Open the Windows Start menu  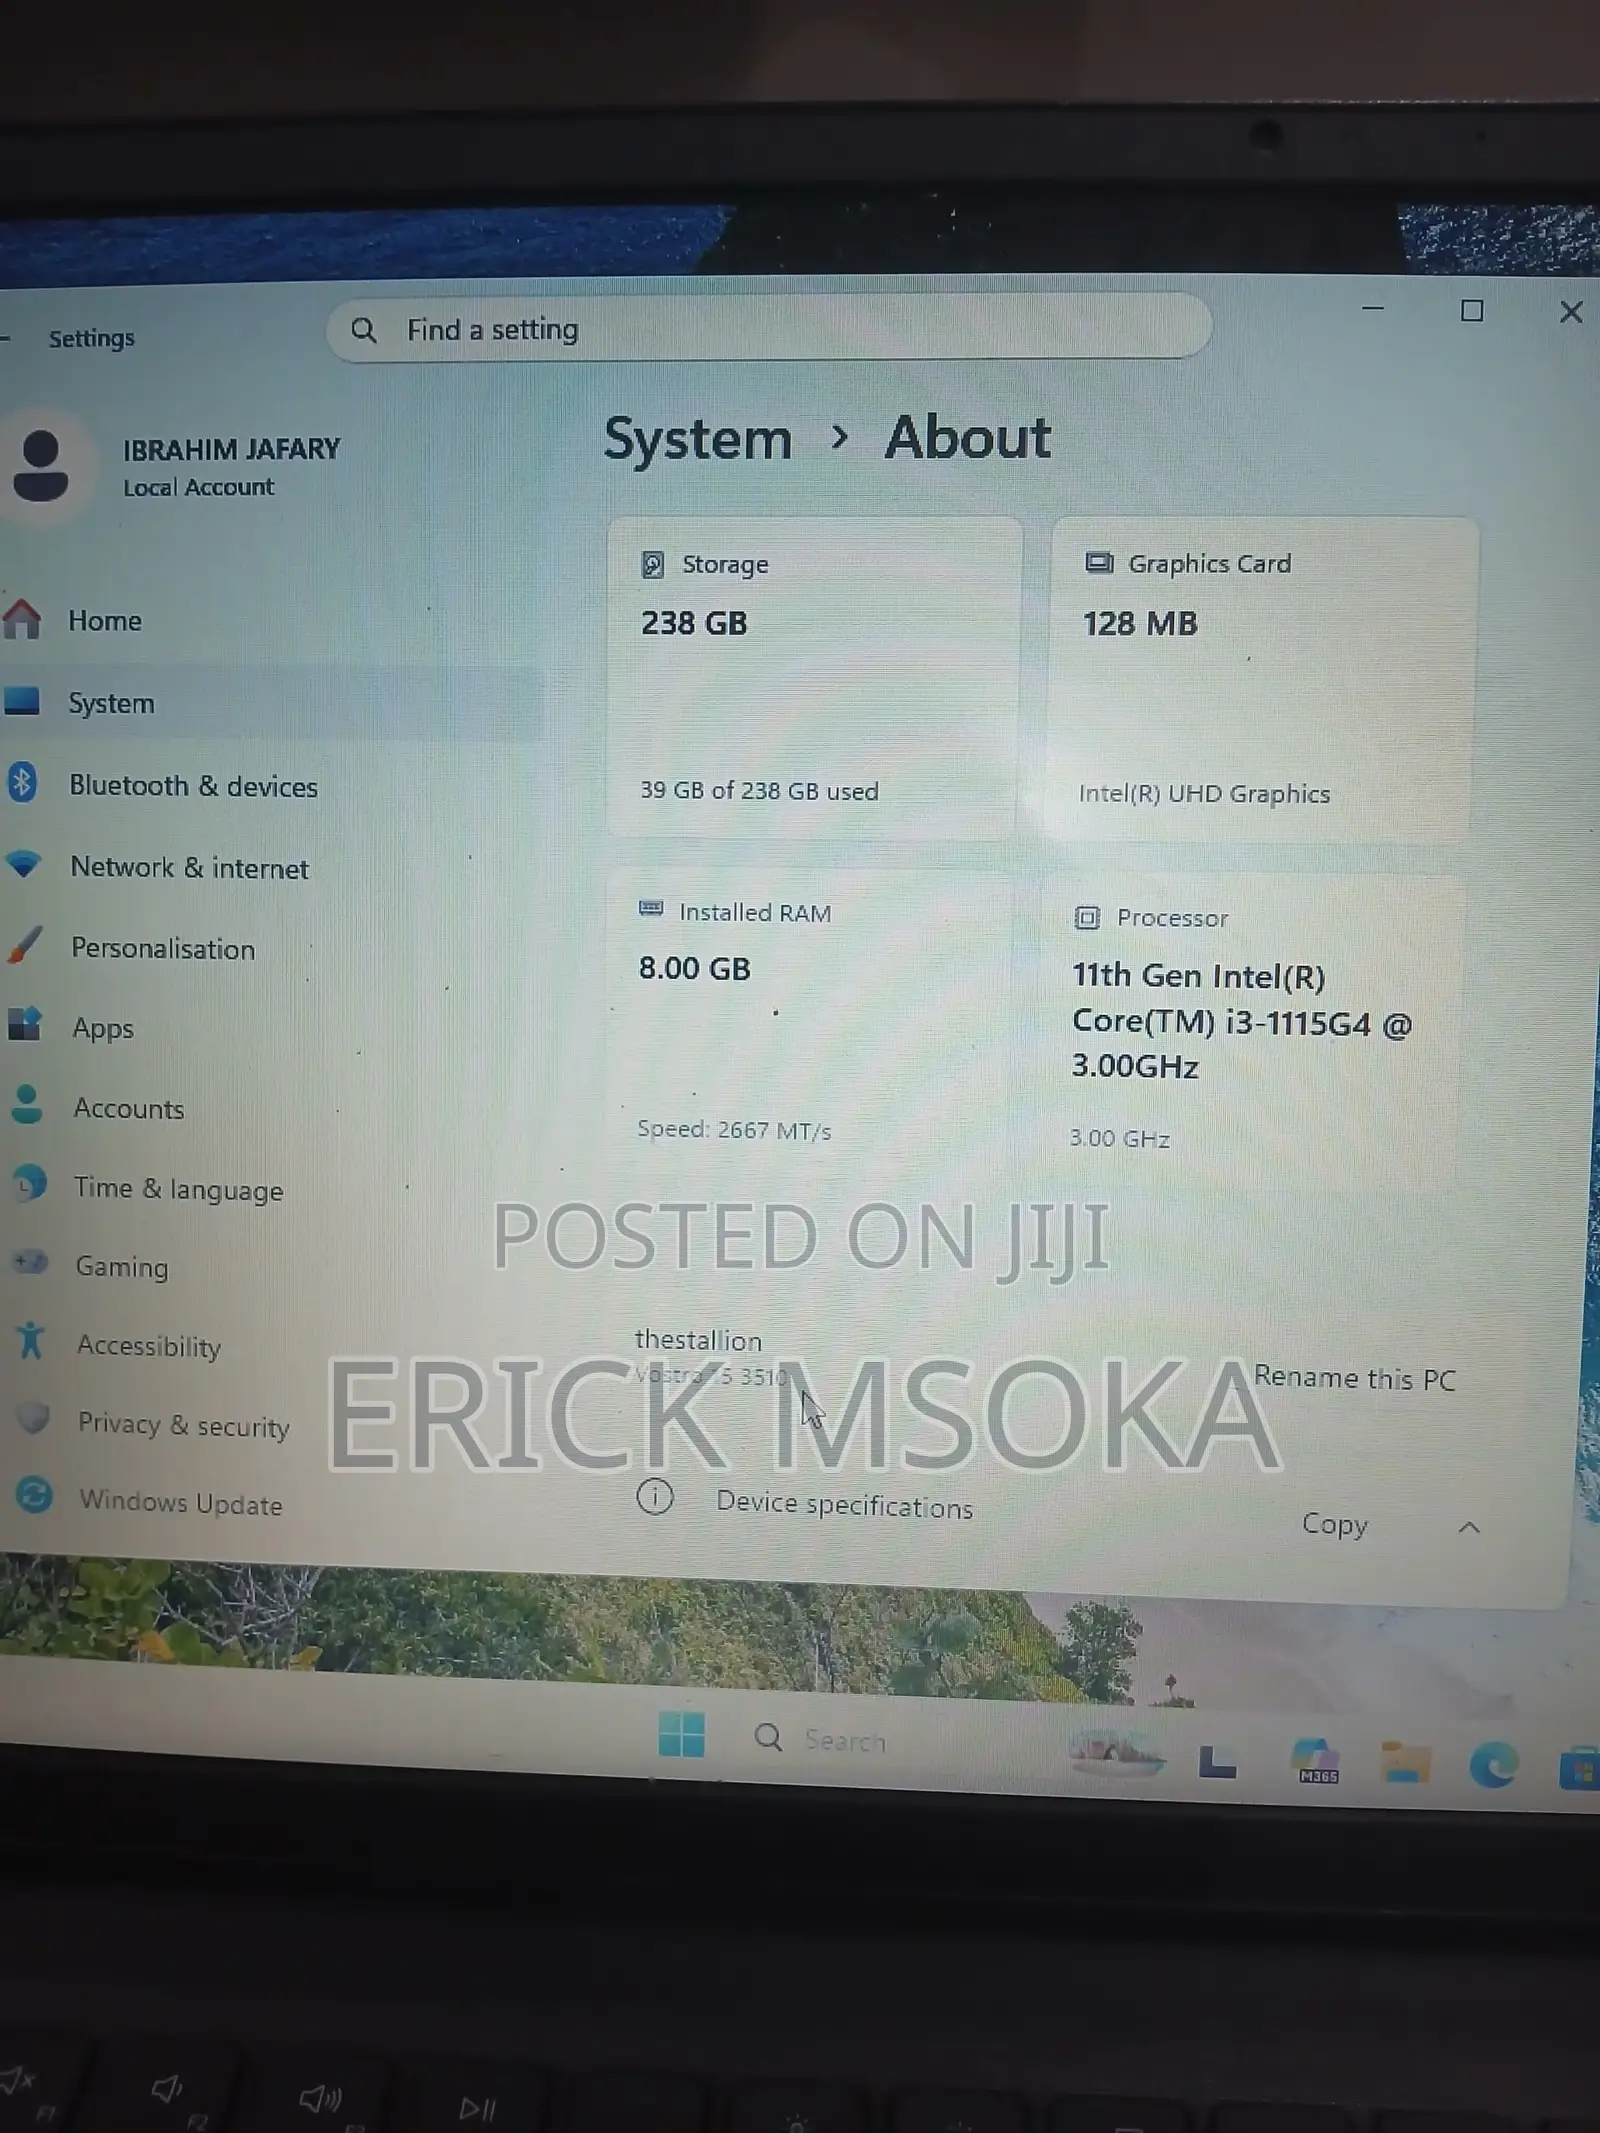point(681,1734)
